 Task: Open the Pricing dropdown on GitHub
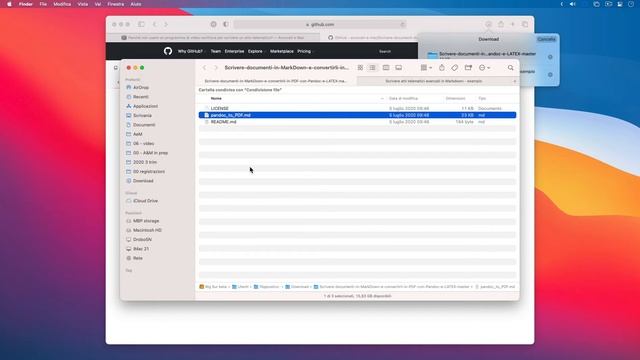(304, 51)
